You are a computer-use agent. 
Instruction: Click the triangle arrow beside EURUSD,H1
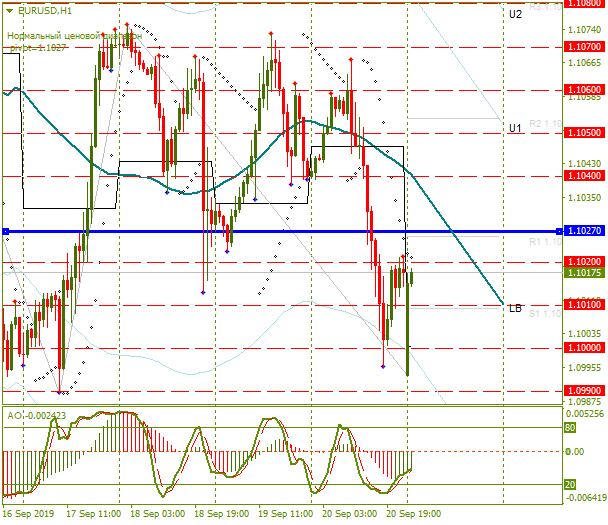click(9, 11)
